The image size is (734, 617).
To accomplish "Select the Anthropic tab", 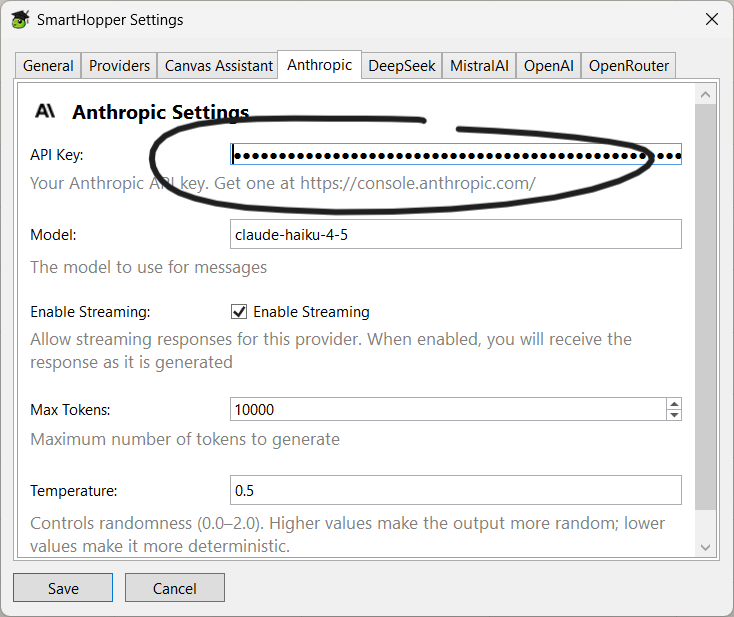I will [319, 65].
